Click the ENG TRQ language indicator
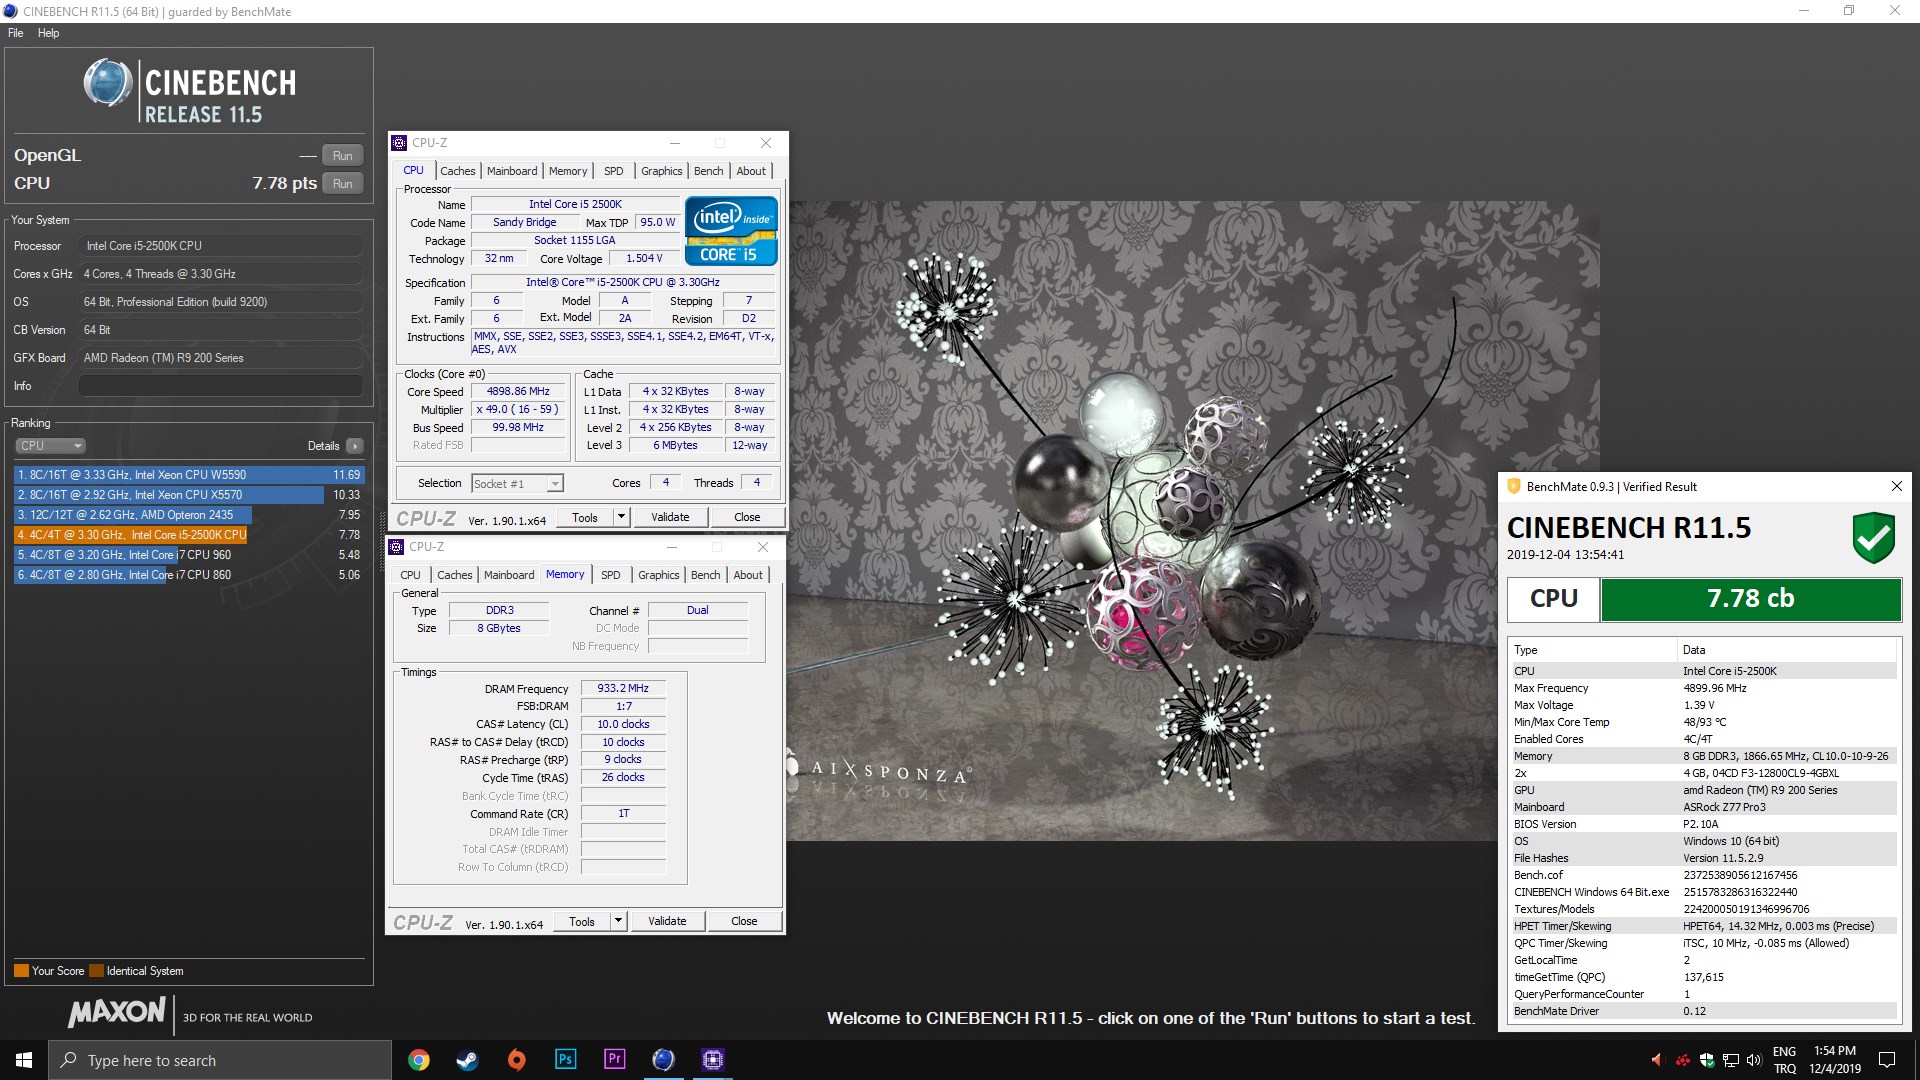Image resolution: width=1920 pixels, height=1080 pixels. tap(1785, 1060)
